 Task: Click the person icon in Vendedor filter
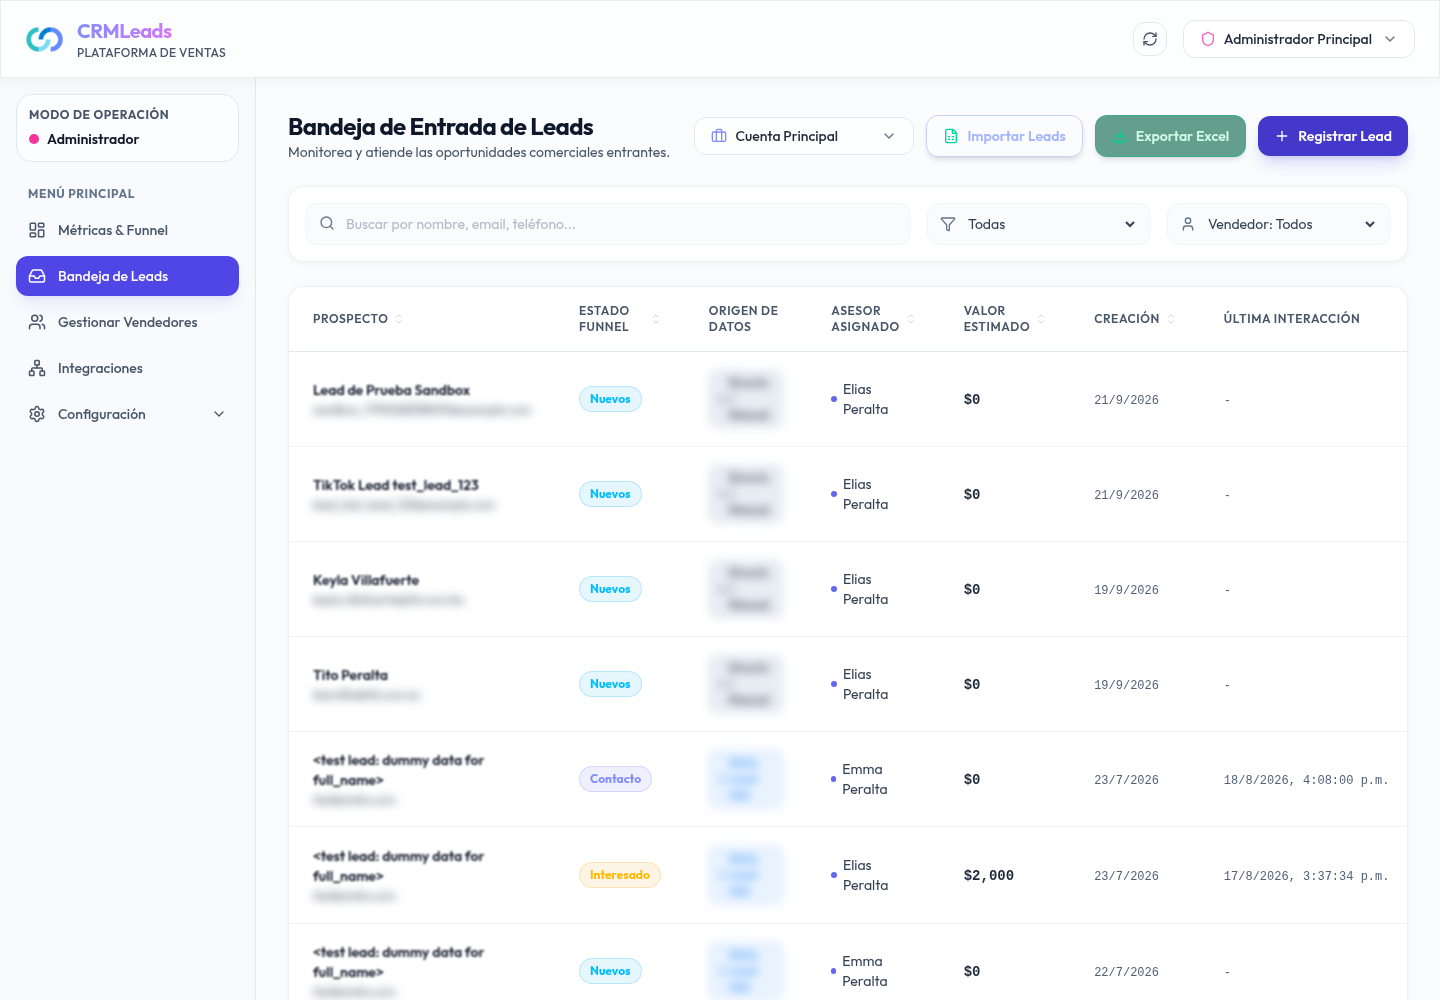coord(1188,224)
